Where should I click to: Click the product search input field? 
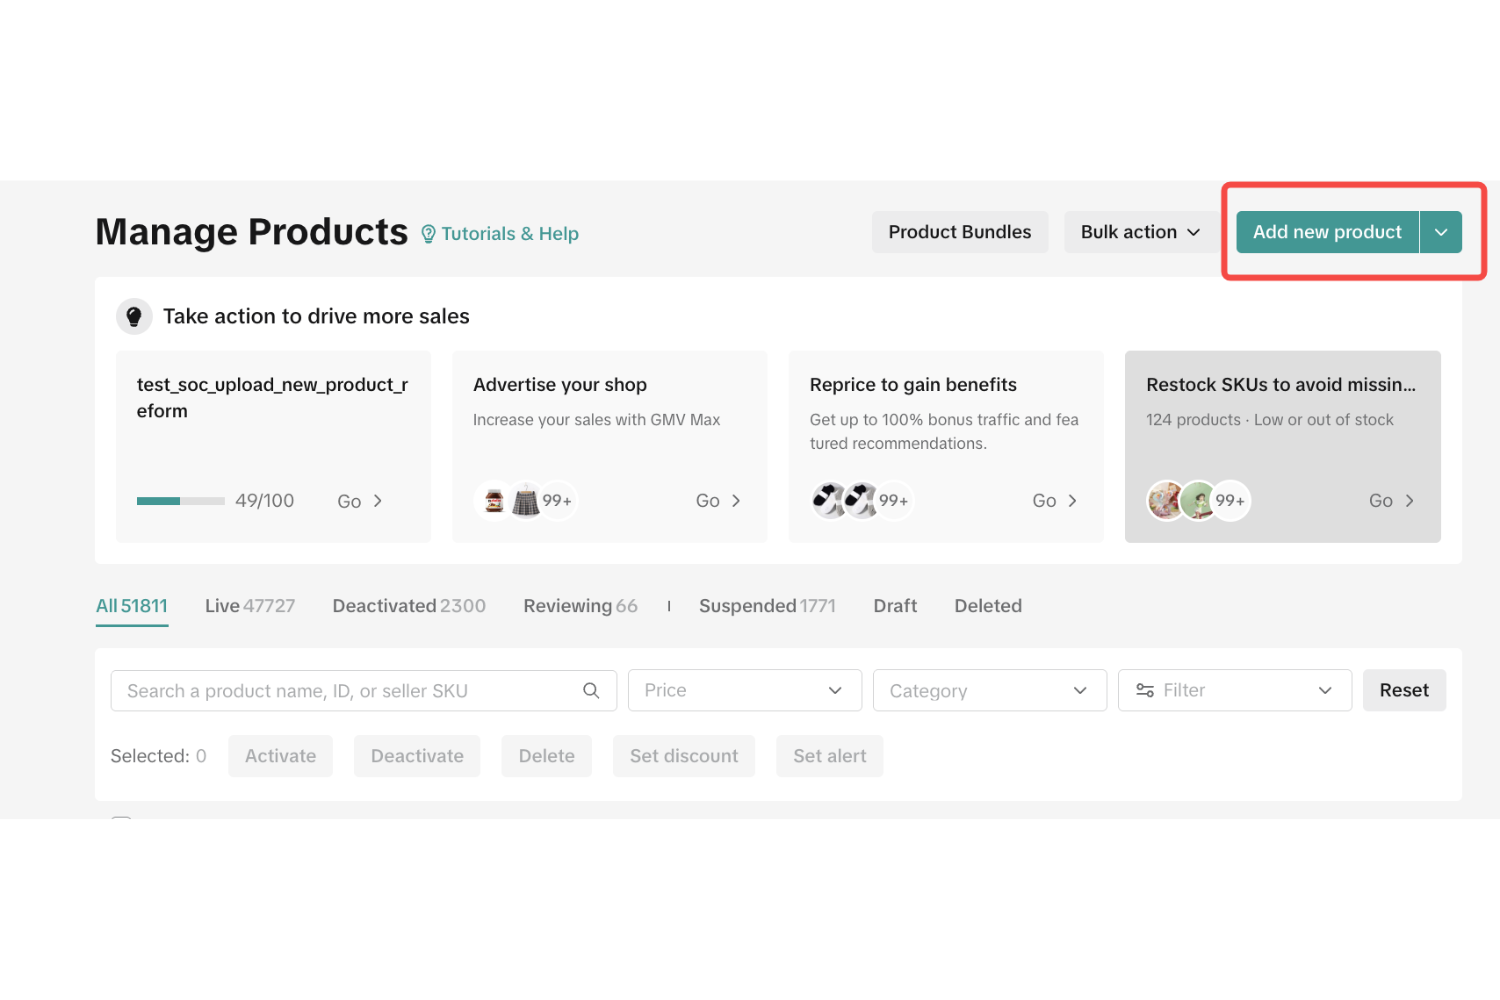point(350,691)
